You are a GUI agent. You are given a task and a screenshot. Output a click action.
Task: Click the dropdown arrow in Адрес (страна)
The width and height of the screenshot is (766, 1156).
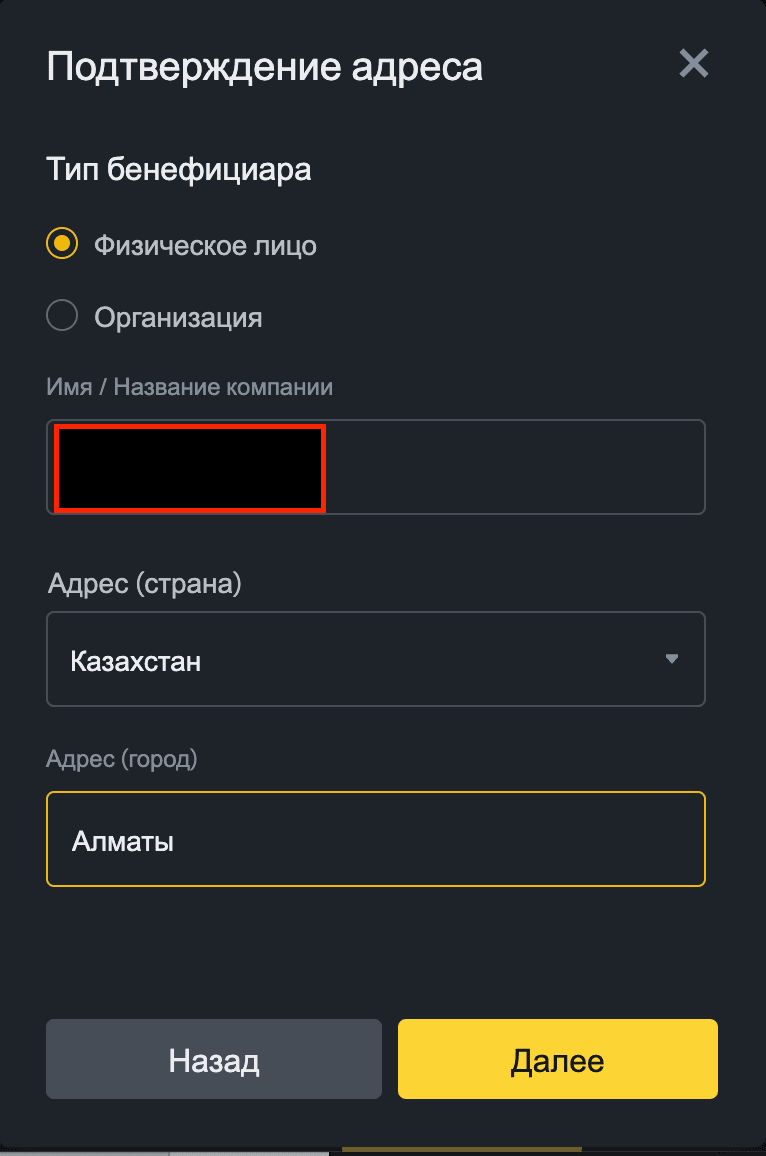pyautogui.click(x=672, y=659)
